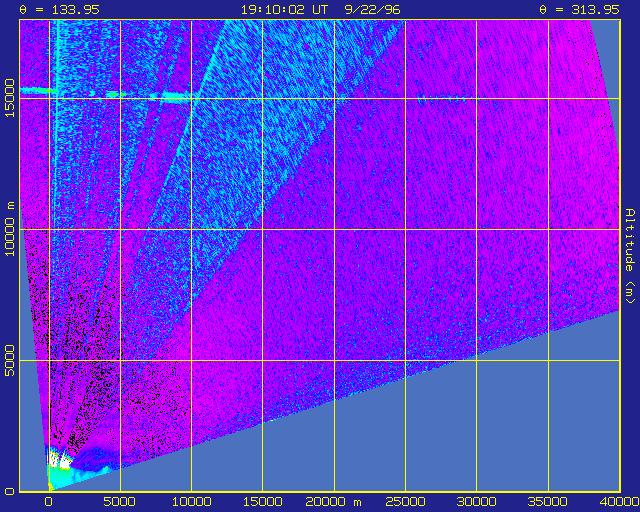This screenshot has width=640, height=512.
Task: Click the 40000 range tick label
Action: [618, 502]
